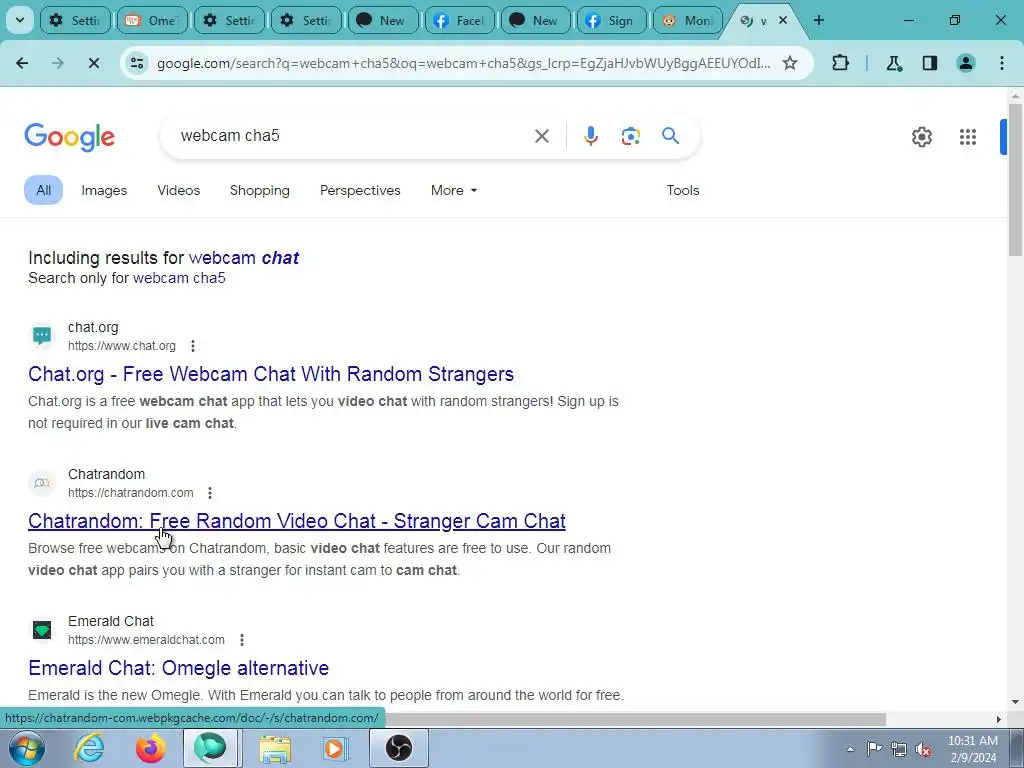Screen dimensions: 1024x768
Task: Start a voice search
Action: [x=591, y=136]
